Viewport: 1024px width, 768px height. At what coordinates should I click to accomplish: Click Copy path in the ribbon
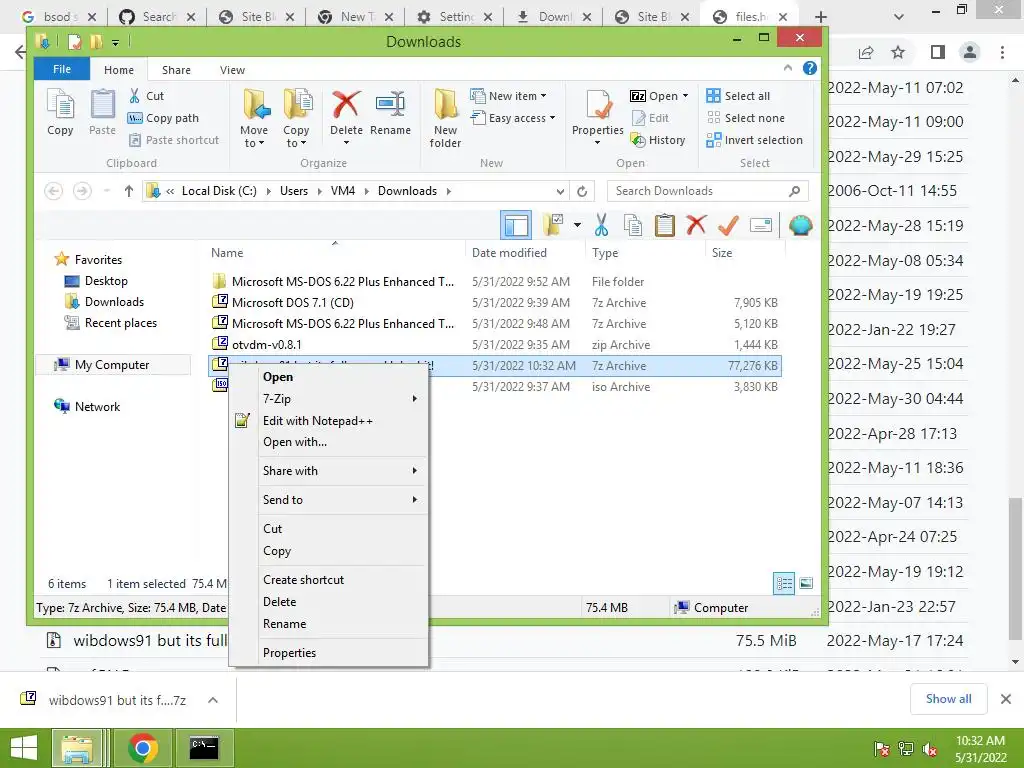[163, 118]
